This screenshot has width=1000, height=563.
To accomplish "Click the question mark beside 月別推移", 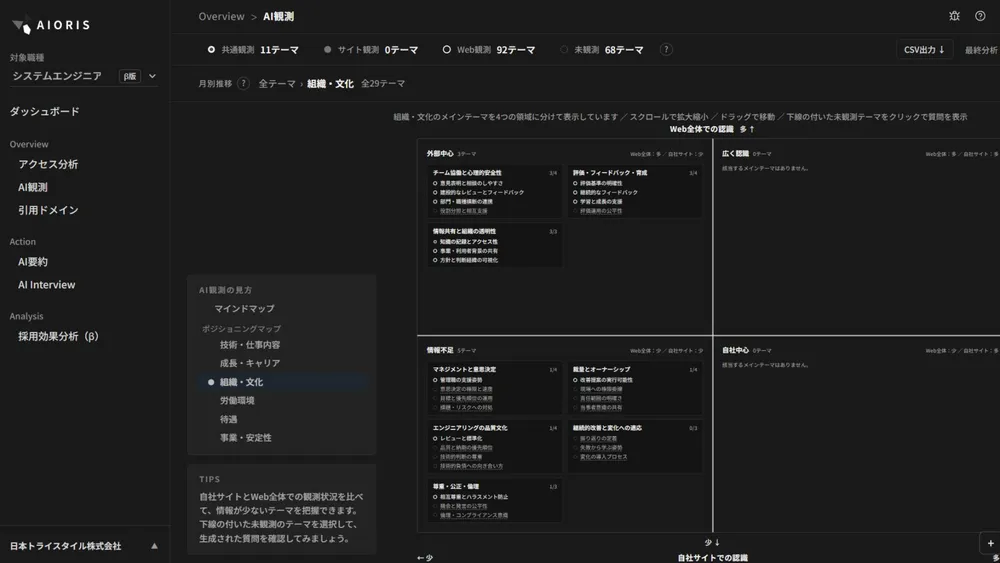I will (243, 84).
